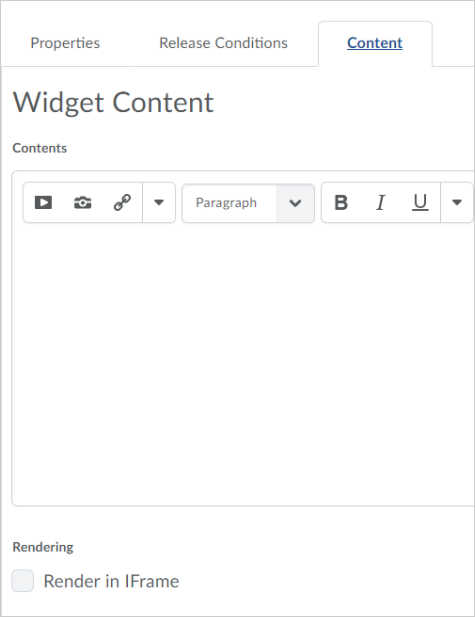475x617 pixels.
Task: Enable the Render in IFrame checkbox
Action: [22, 580]
